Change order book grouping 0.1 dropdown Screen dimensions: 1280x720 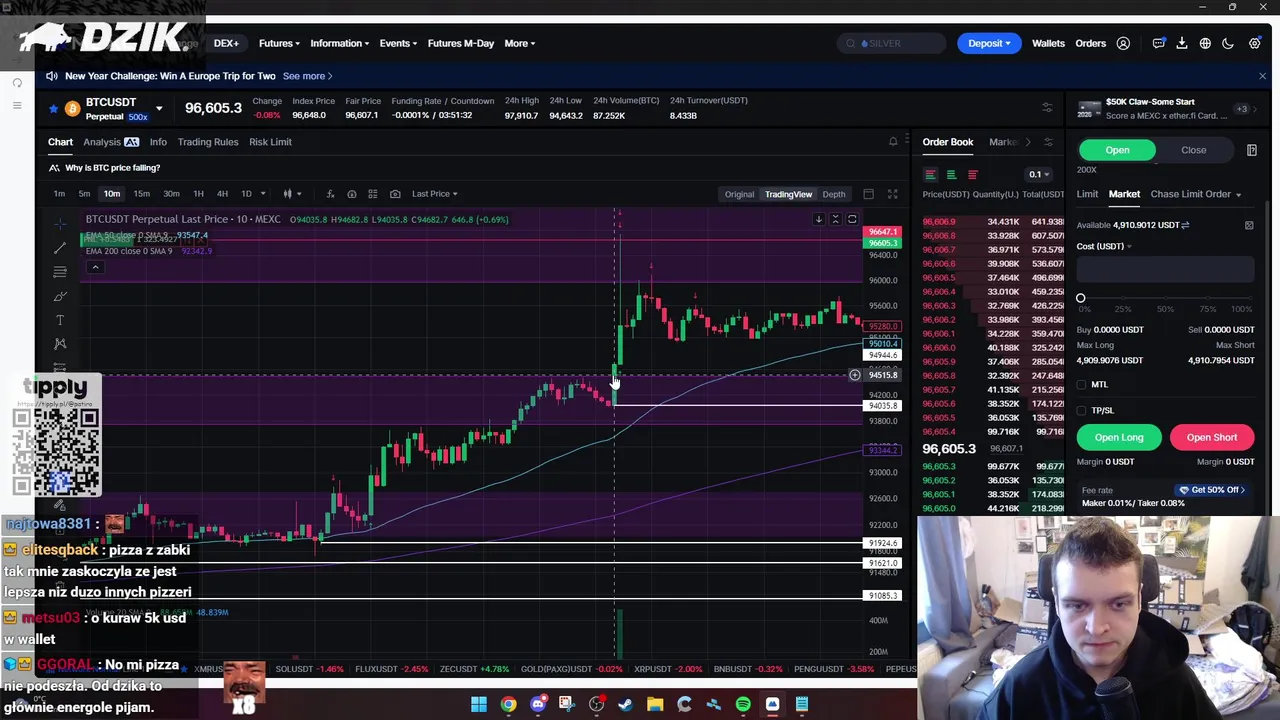[1037, 175]
